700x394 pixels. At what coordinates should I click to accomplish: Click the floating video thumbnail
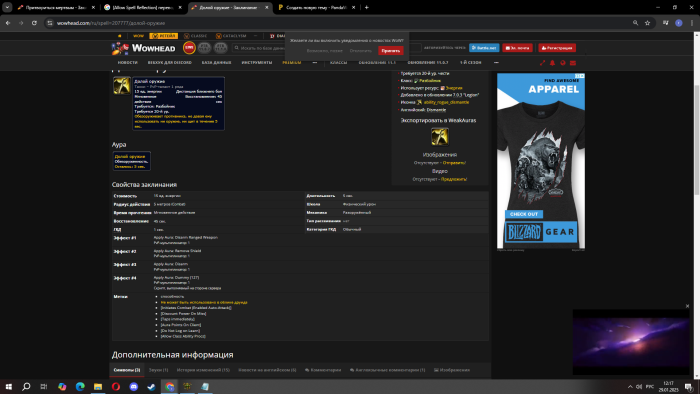tap(631, 342)
